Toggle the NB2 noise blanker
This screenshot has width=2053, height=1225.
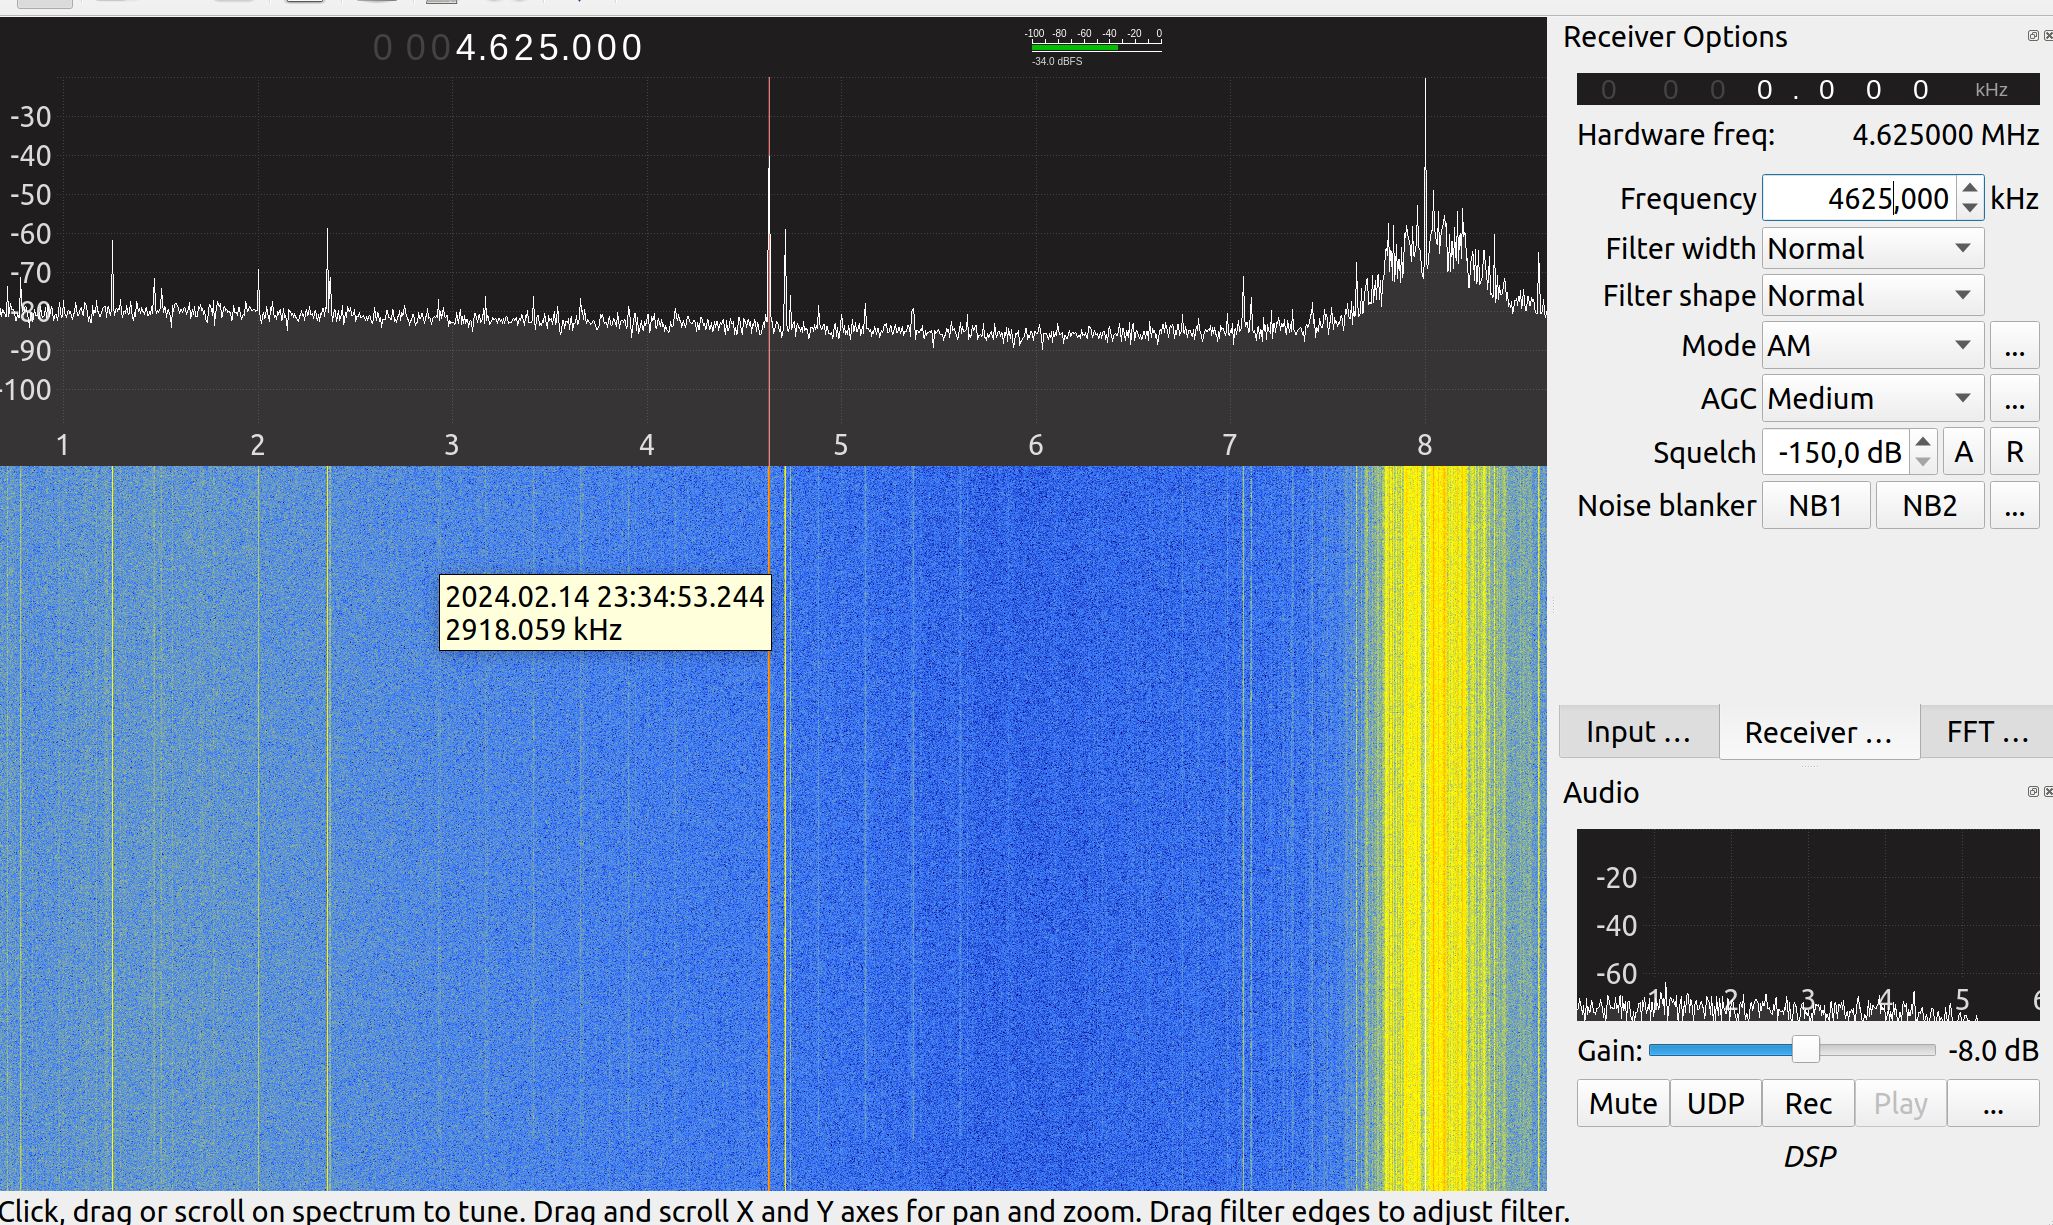(x=1929, y=506)
